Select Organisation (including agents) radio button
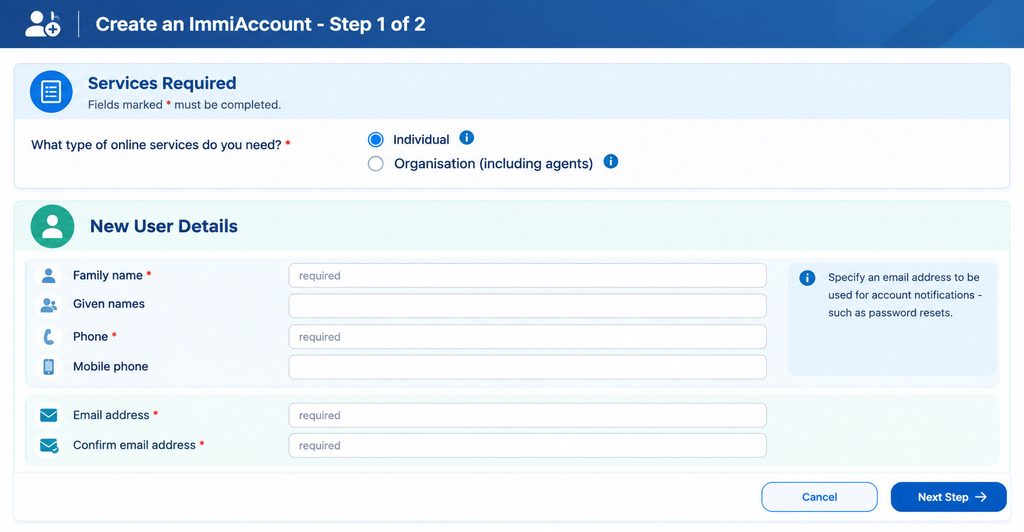The height and width of the screenshot is (532, 1024). tap(376, 163)
